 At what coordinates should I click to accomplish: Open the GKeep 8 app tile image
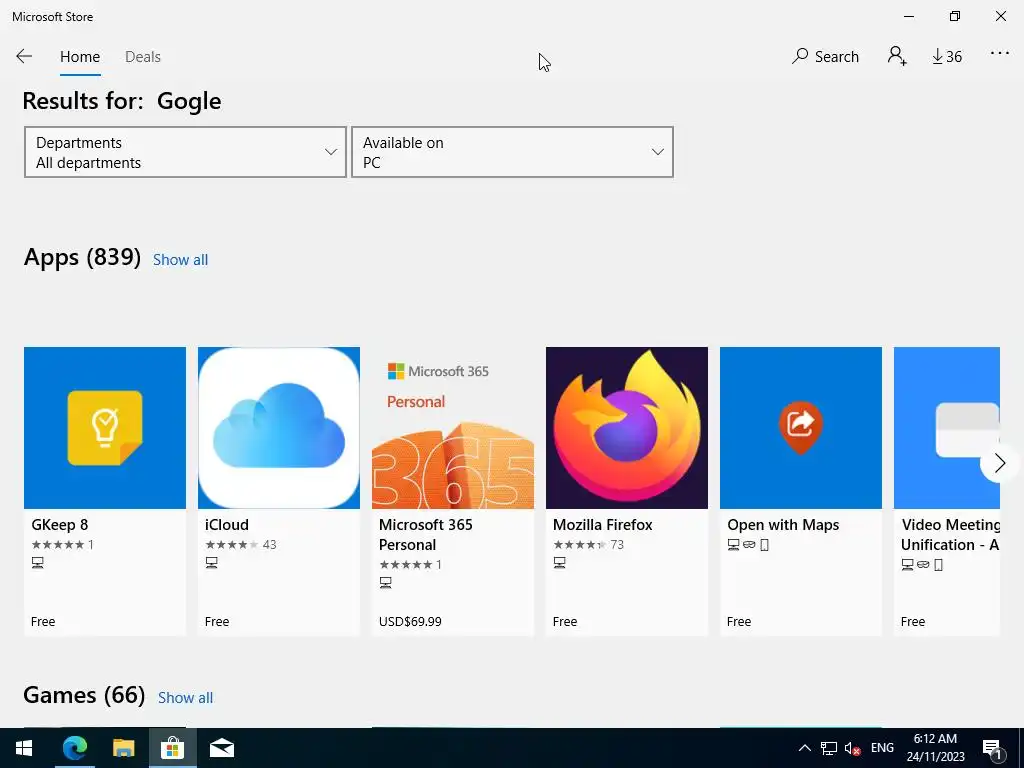click(x=105, y=428)
